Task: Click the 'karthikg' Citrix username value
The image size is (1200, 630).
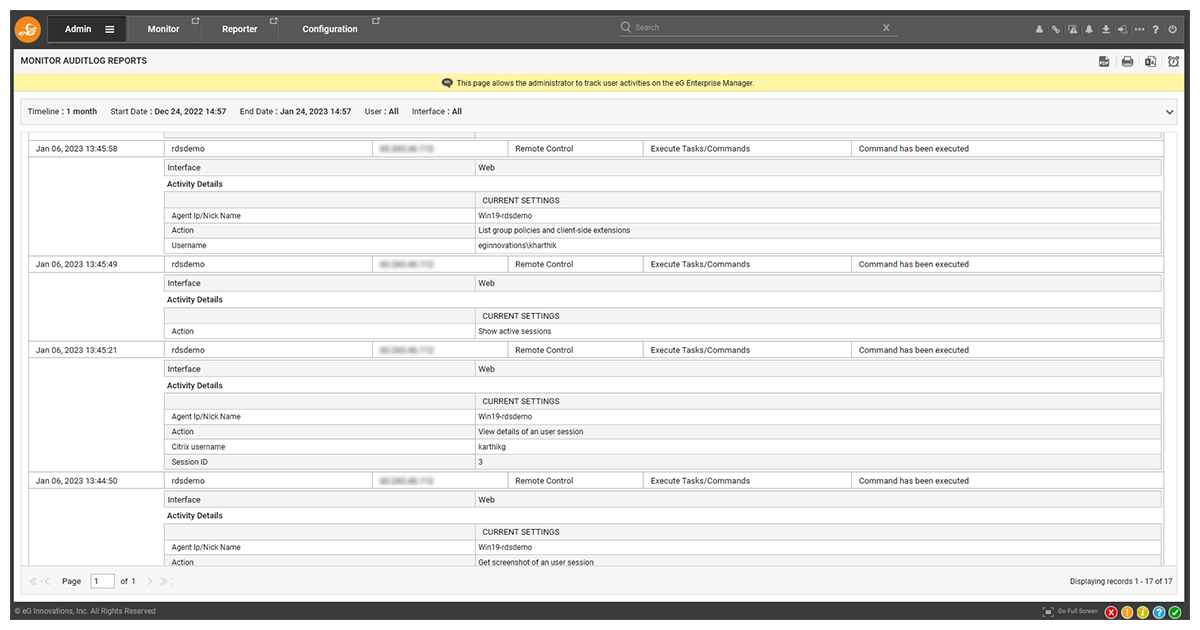Action: 492,447
